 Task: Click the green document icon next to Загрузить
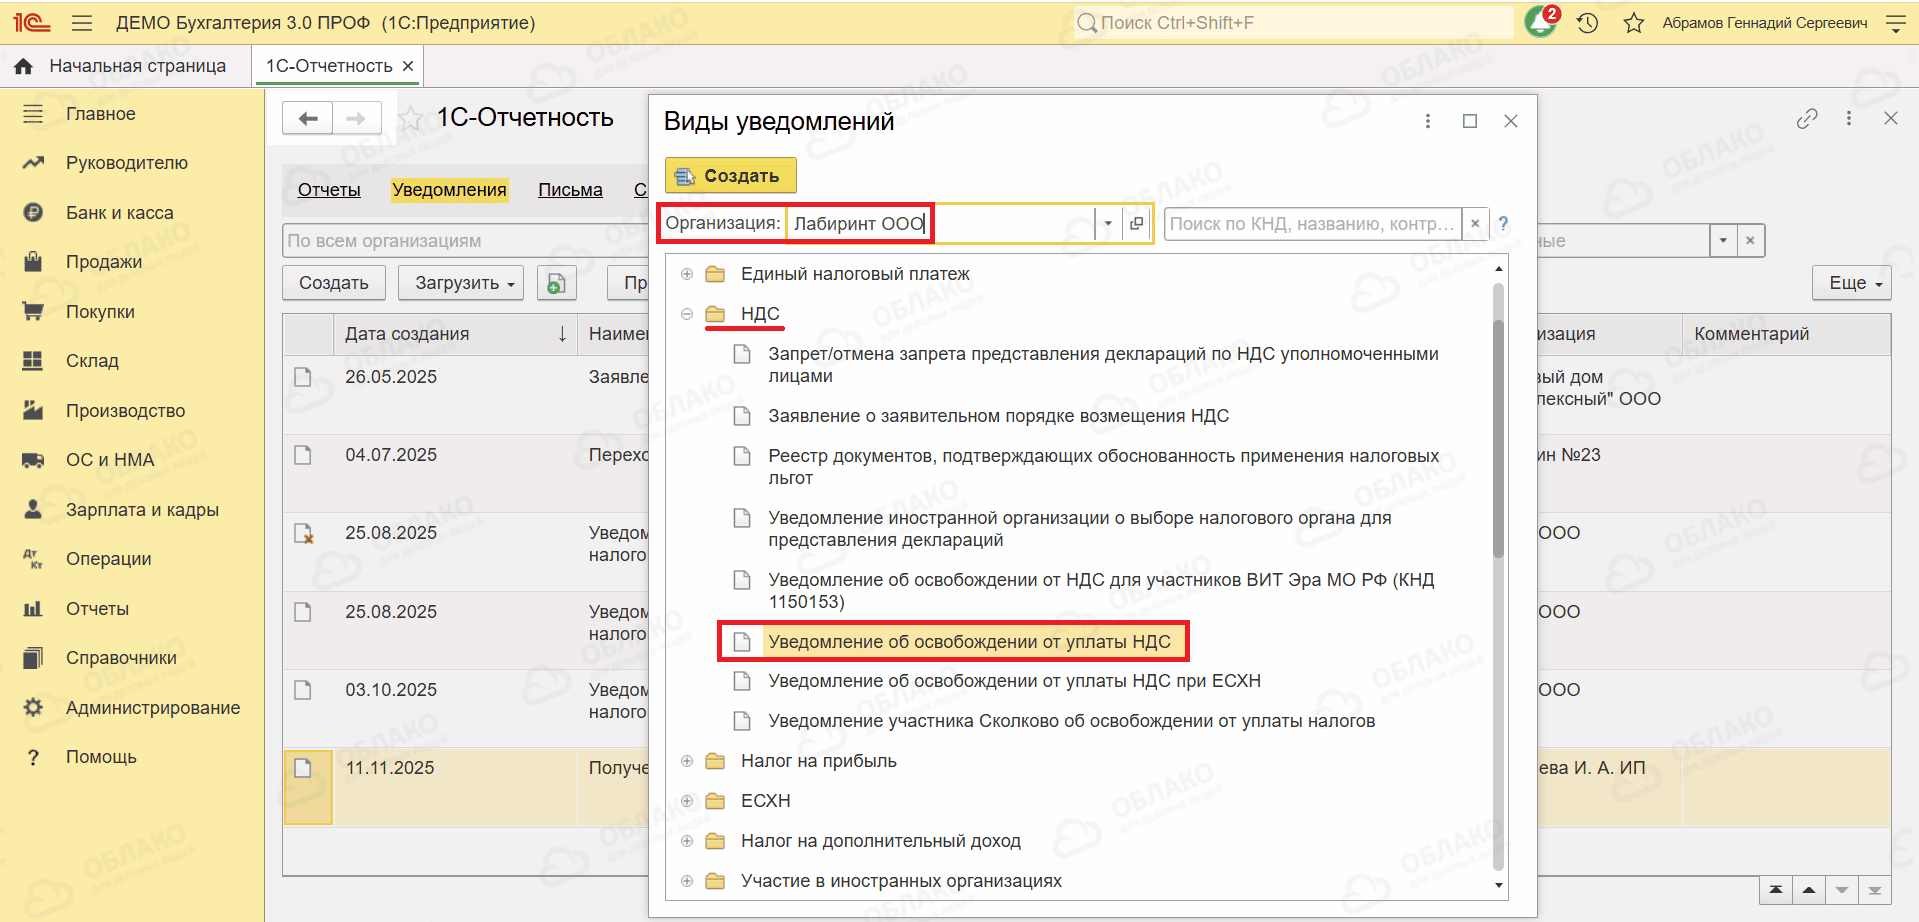tap(557, 283)
